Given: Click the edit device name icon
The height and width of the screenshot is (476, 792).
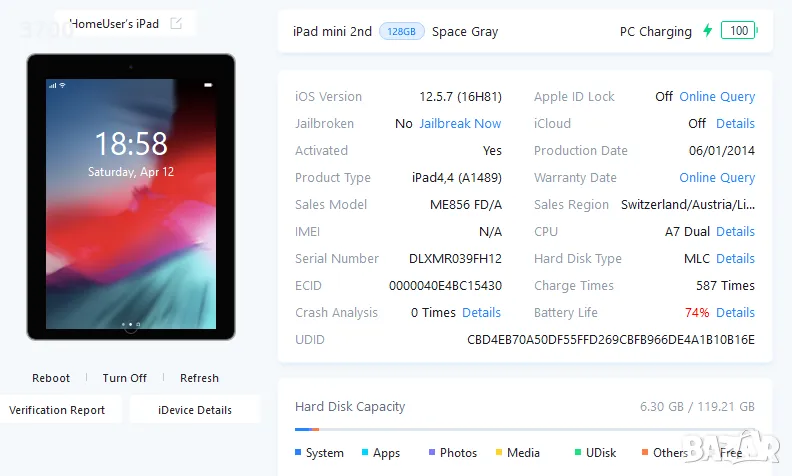Looking at the screenshot, I should coord(177,24).
